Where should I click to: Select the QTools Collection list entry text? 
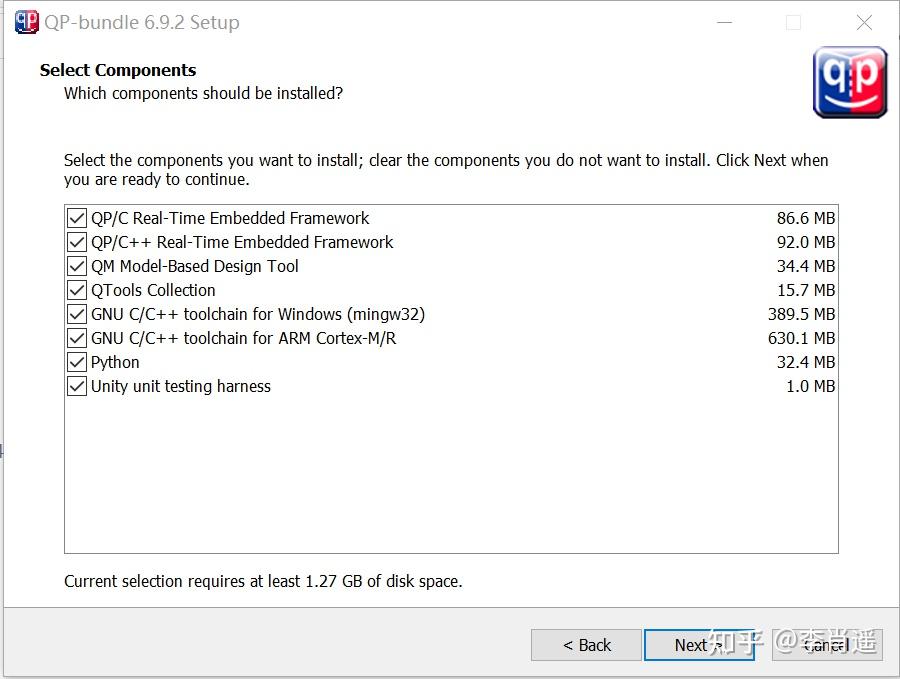point(153,290)
